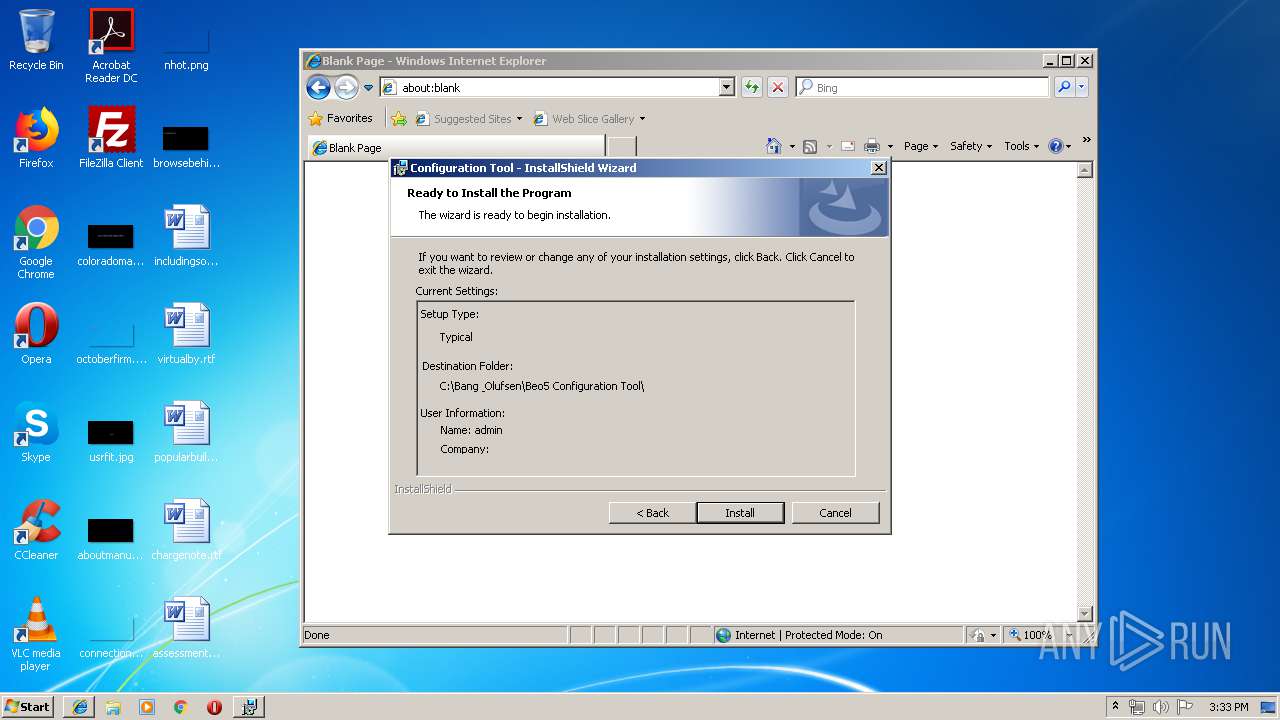Expand the address bar URL dropdown
This screenshot has width=1280, height=720.
tap(727, 88)
